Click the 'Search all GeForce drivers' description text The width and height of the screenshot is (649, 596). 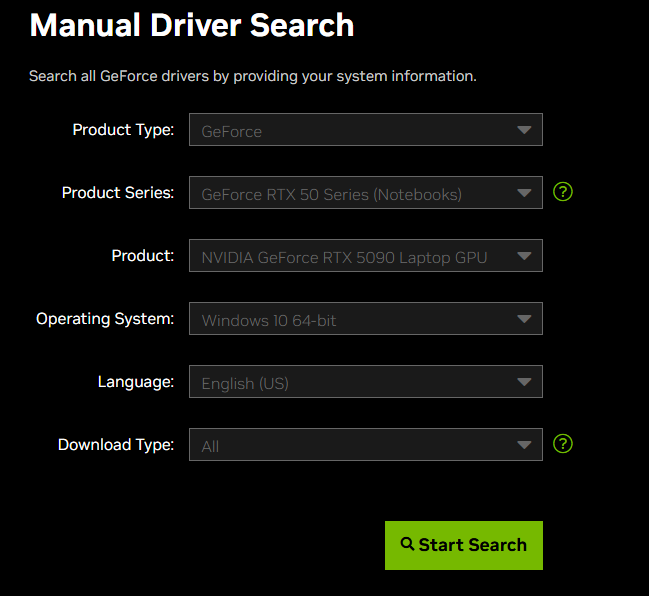click(253, 76)
